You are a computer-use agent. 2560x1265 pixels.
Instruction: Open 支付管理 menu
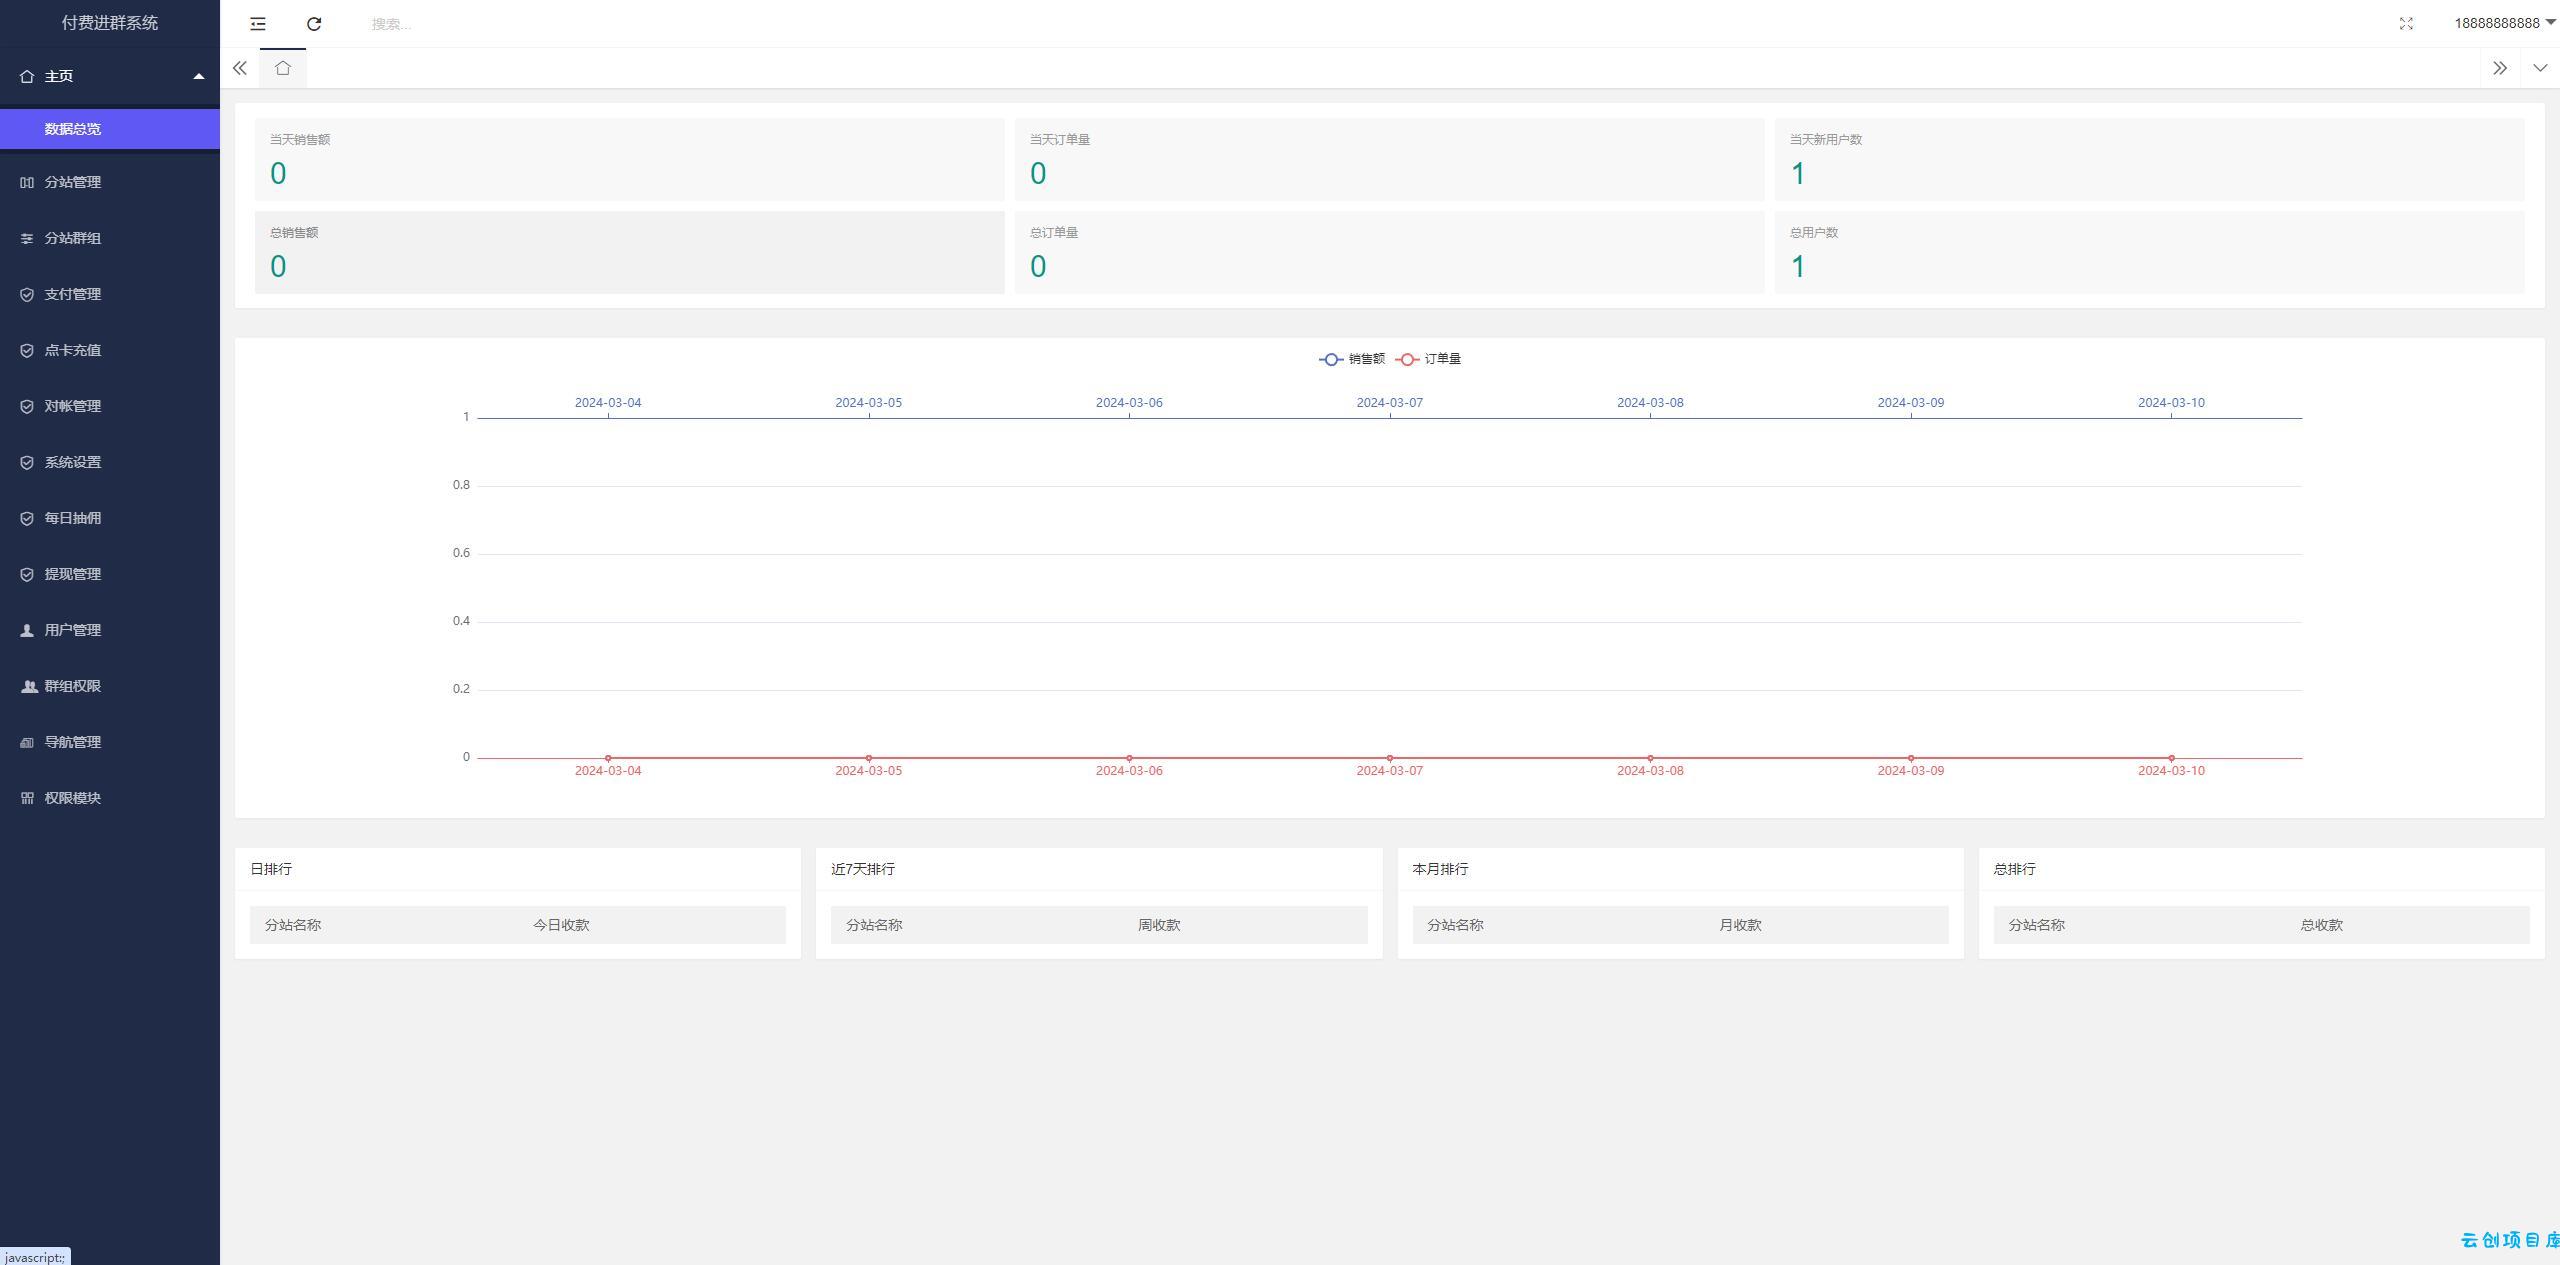pyautogui.click(x=110, y=294)
